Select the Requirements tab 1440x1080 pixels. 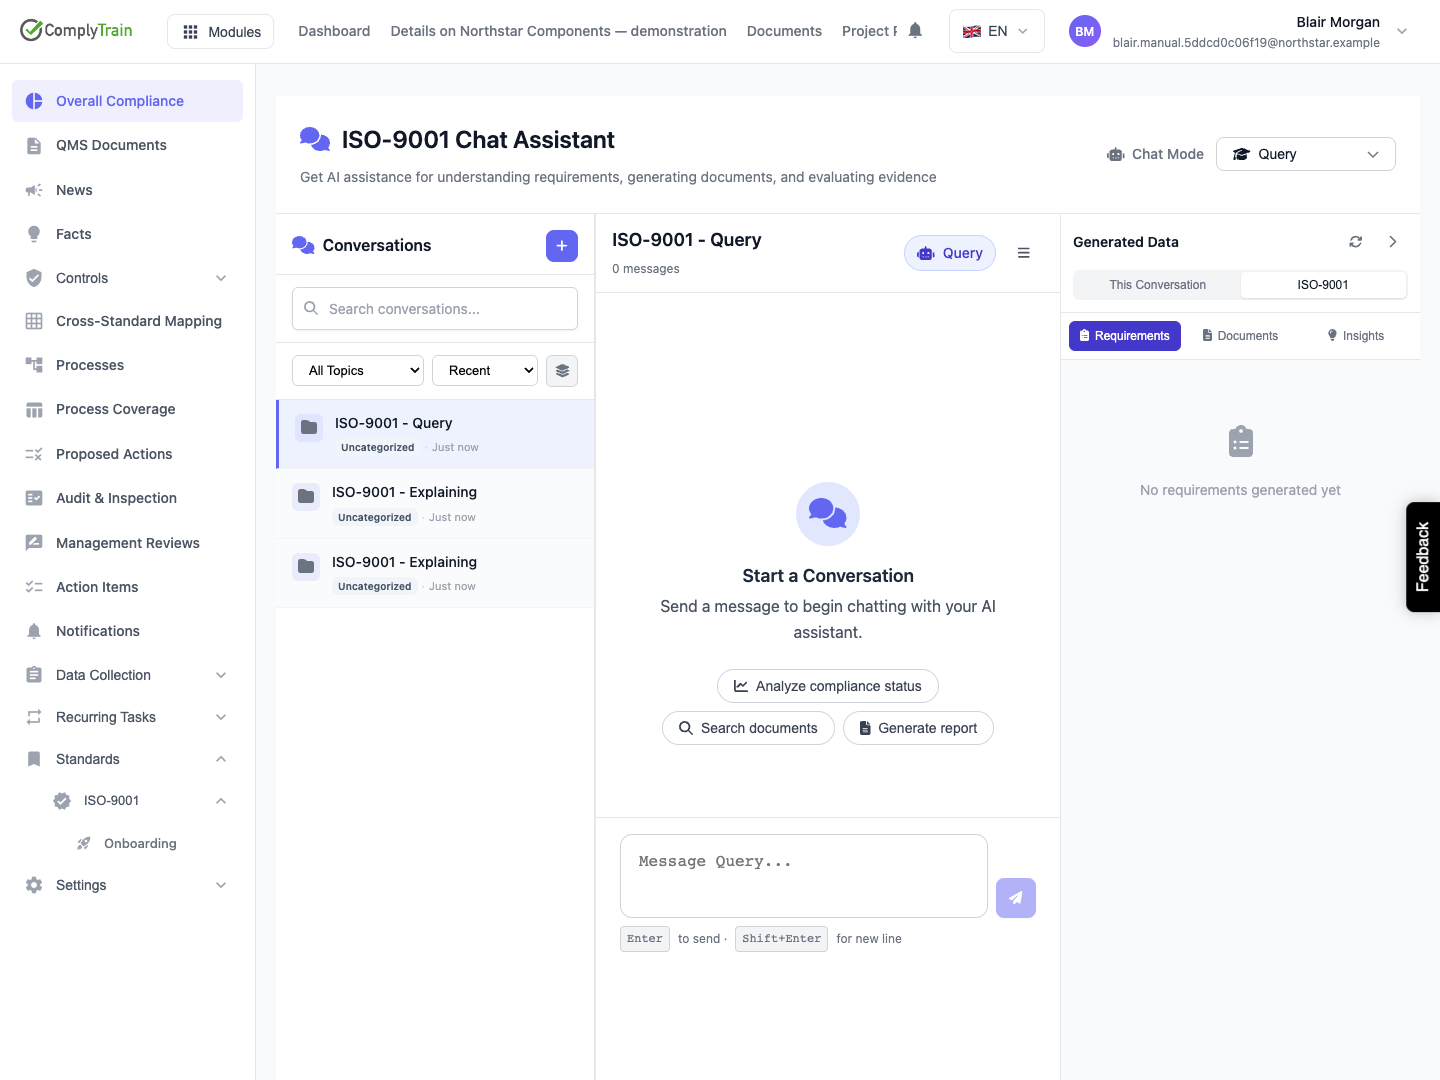(1125, 336)
